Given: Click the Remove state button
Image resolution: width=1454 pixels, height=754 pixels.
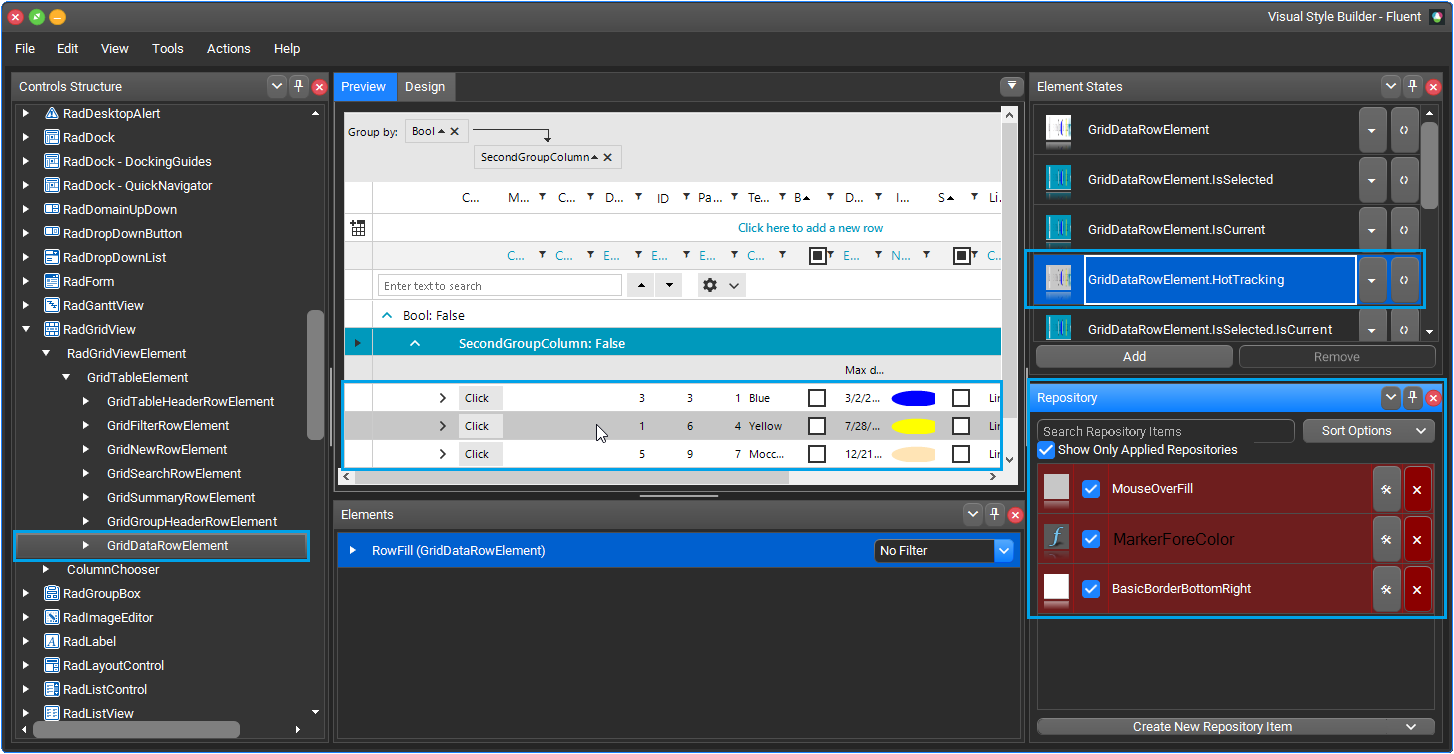Looking at the screenshot, I should click(1337, 356).
